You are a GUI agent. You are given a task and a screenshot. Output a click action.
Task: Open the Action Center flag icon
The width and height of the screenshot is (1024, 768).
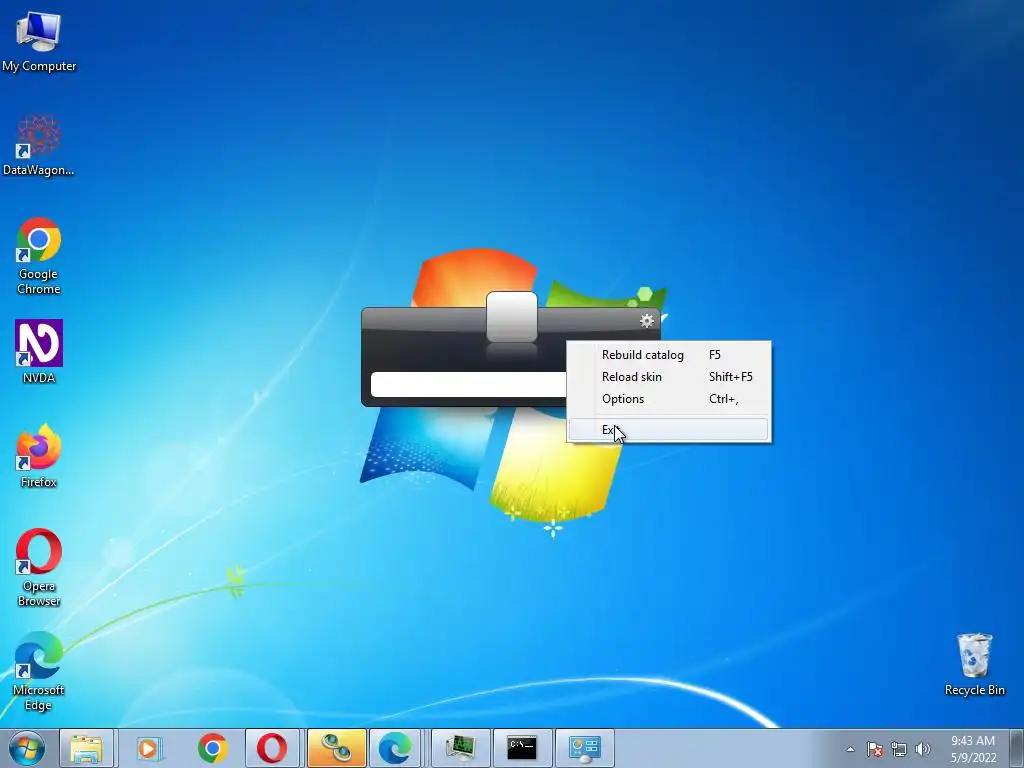click(875, 749)
